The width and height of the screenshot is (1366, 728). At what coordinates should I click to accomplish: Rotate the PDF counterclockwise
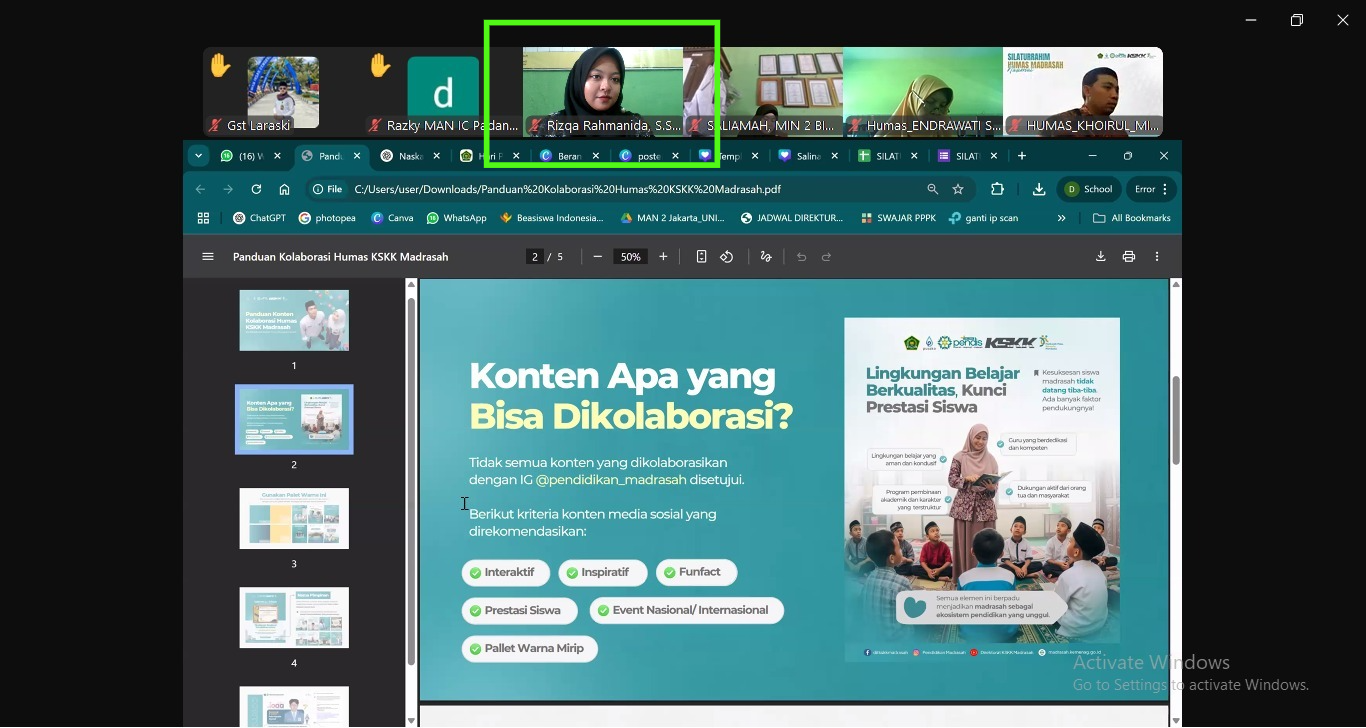(x=727, y=257)
